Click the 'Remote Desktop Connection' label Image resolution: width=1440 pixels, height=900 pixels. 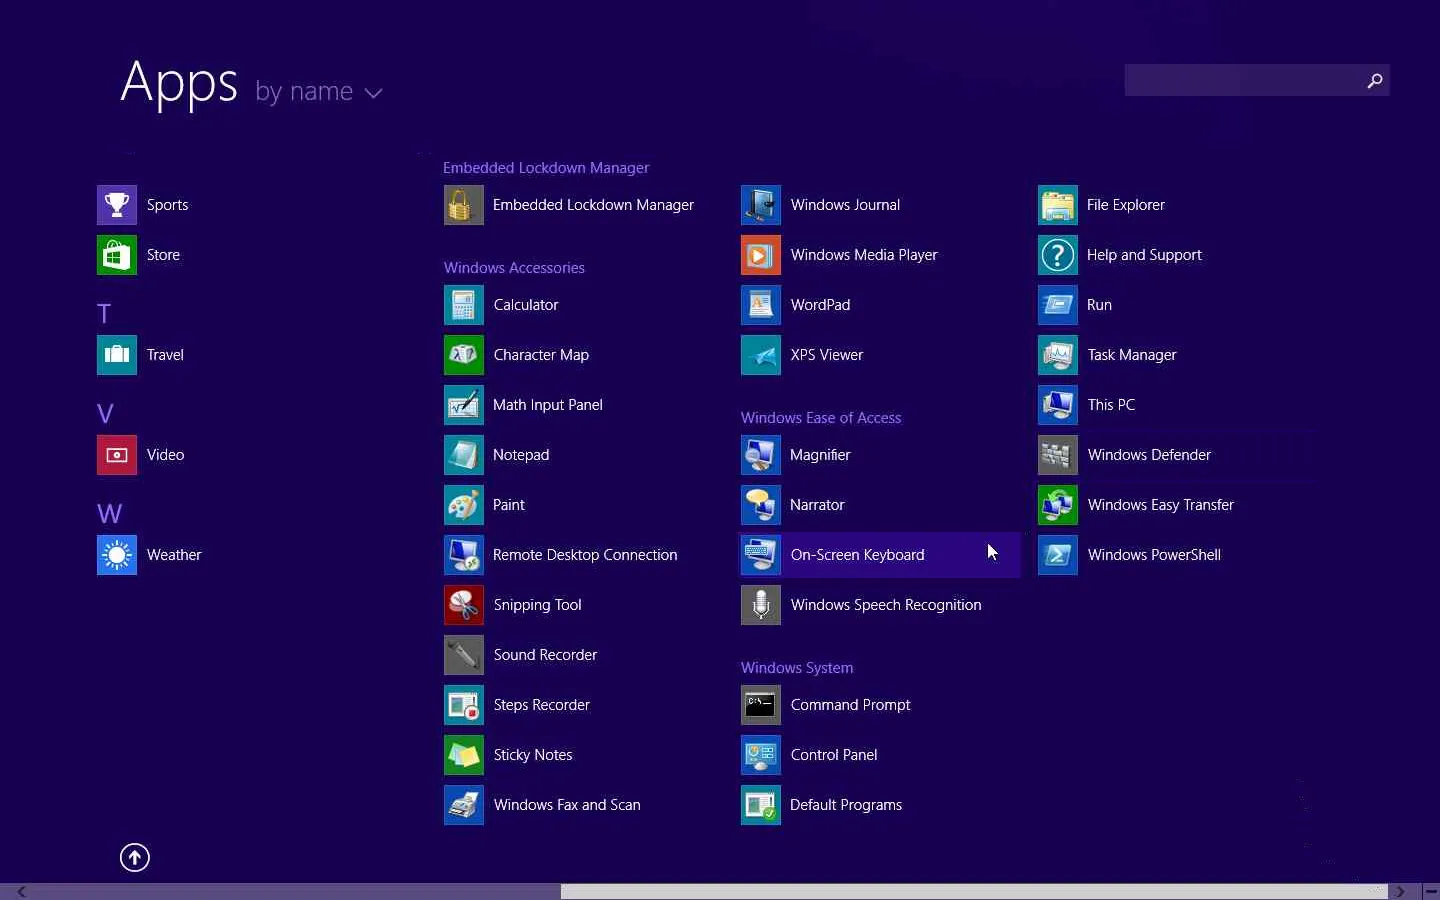[x=585, y=555]
